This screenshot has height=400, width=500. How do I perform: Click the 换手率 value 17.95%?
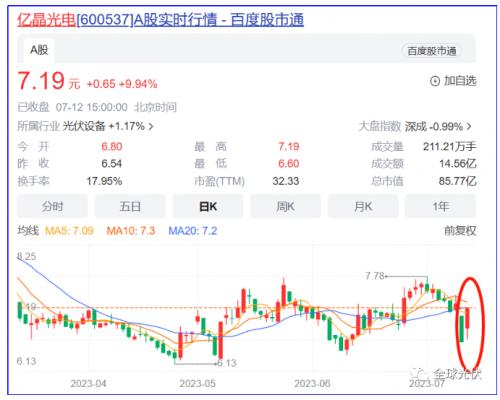(x=104, y=181)
